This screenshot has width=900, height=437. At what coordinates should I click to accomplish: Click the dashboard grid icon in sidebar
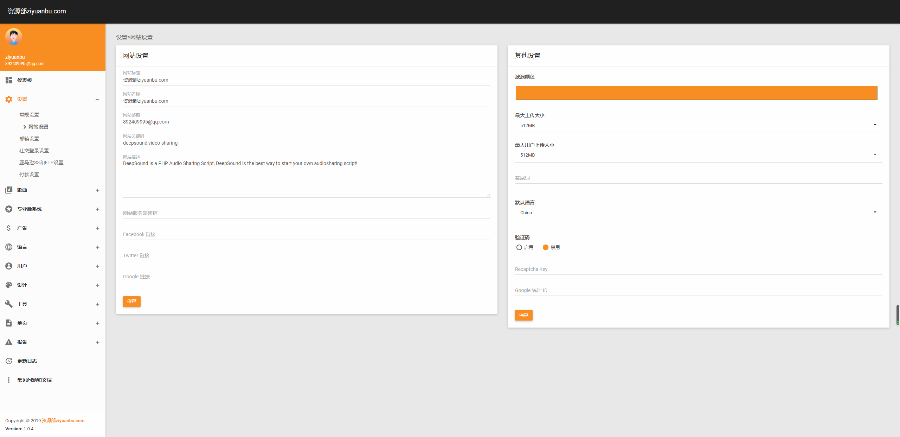click(9, 79)
